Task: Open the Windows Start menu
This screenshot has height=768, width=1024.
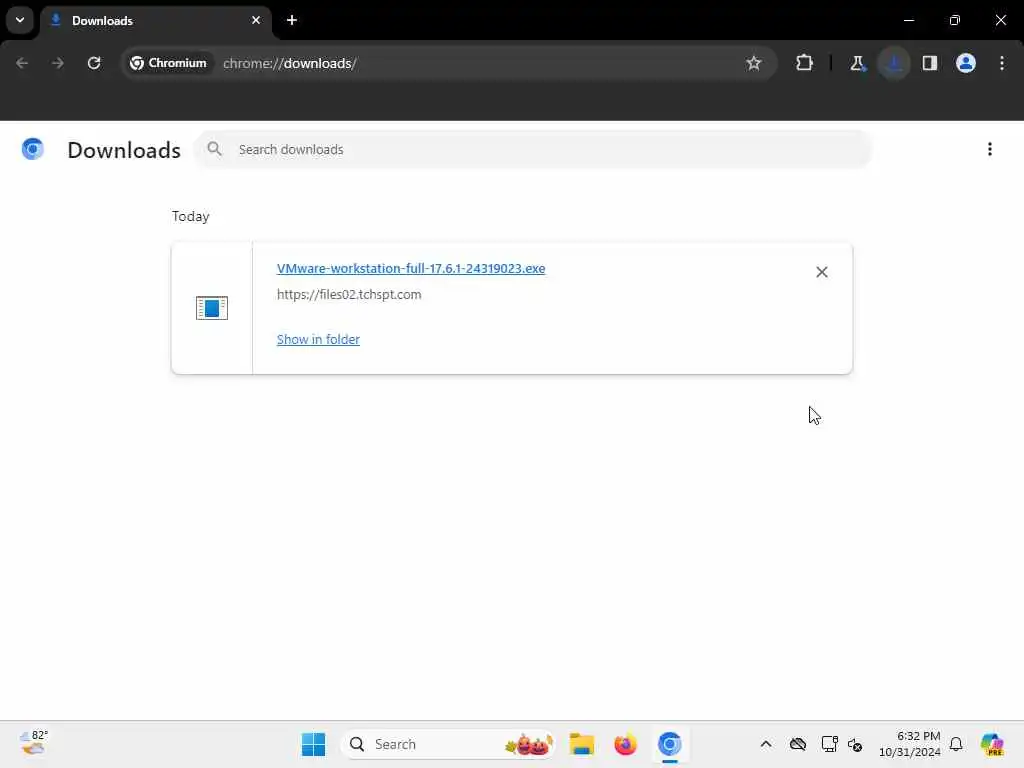Action: [x=313, y=744]
